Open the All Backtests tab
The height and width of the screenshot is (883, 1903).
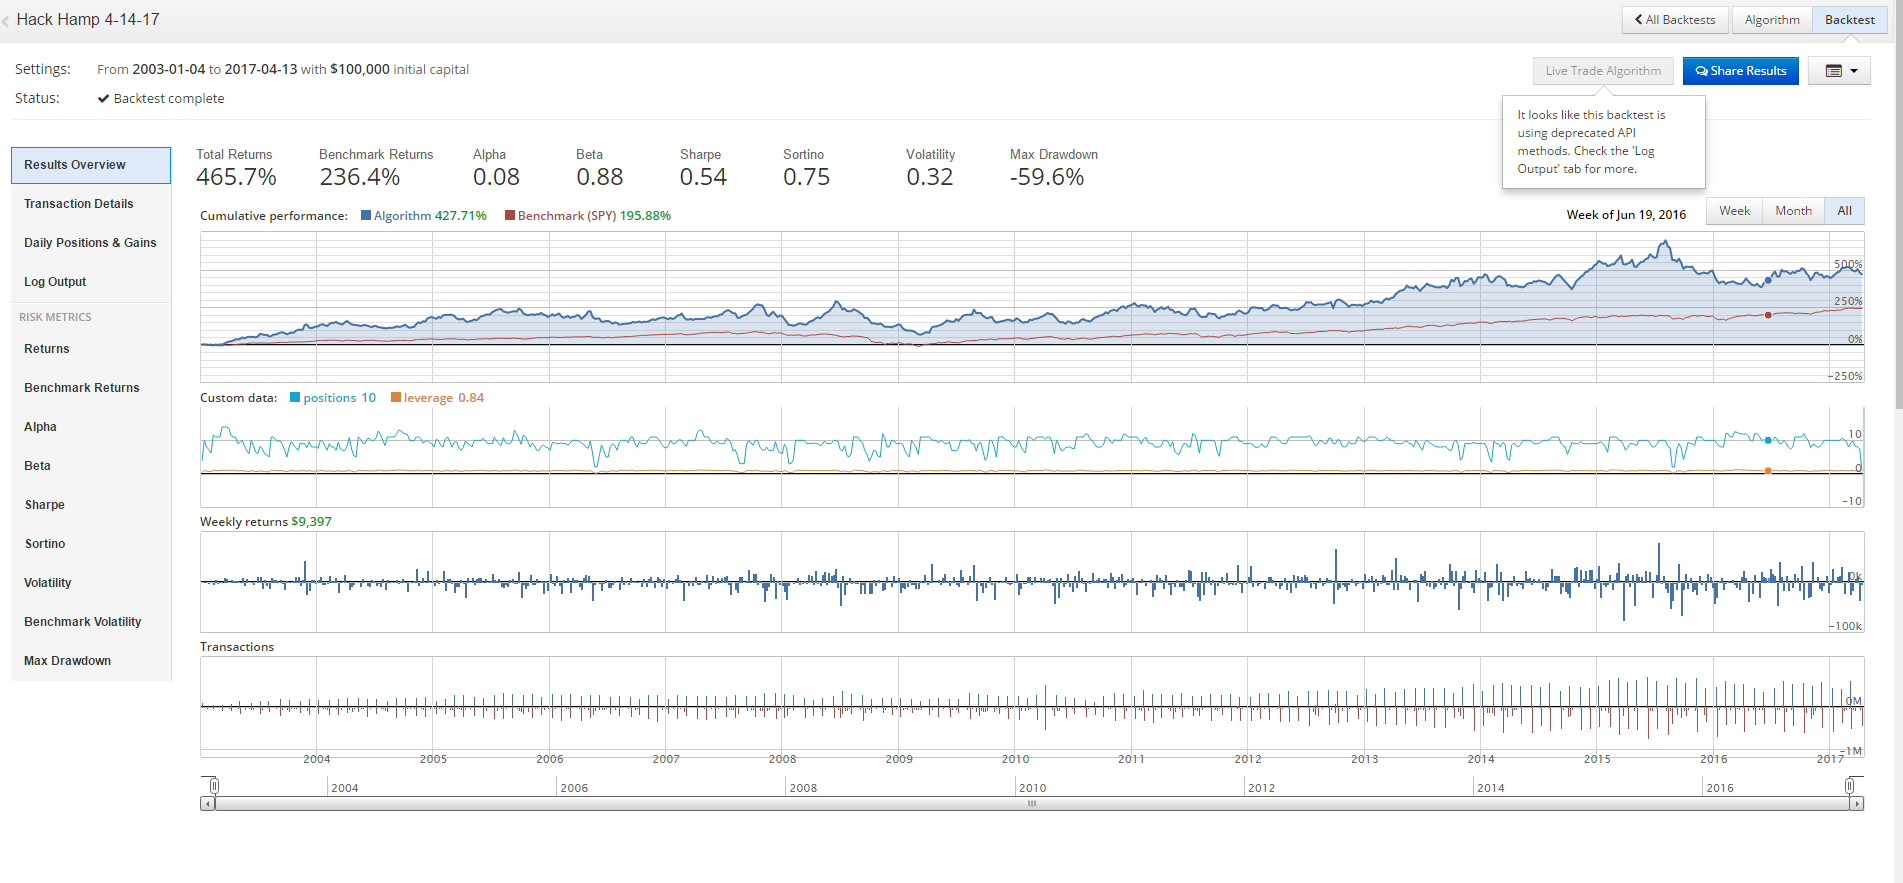click(x=1675, y=20)
